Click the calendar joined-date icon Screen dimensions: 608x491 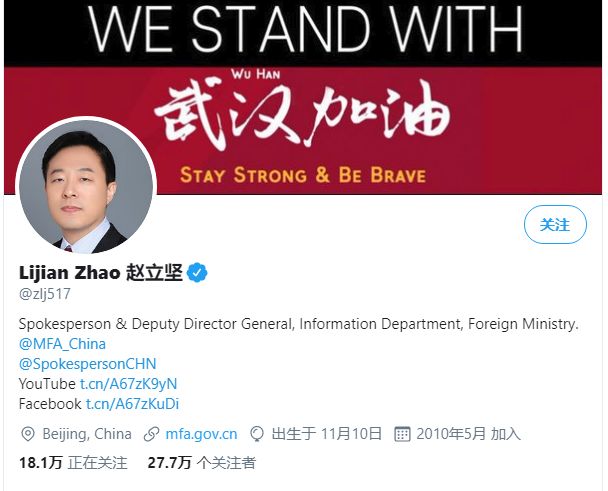coord(402,434)
